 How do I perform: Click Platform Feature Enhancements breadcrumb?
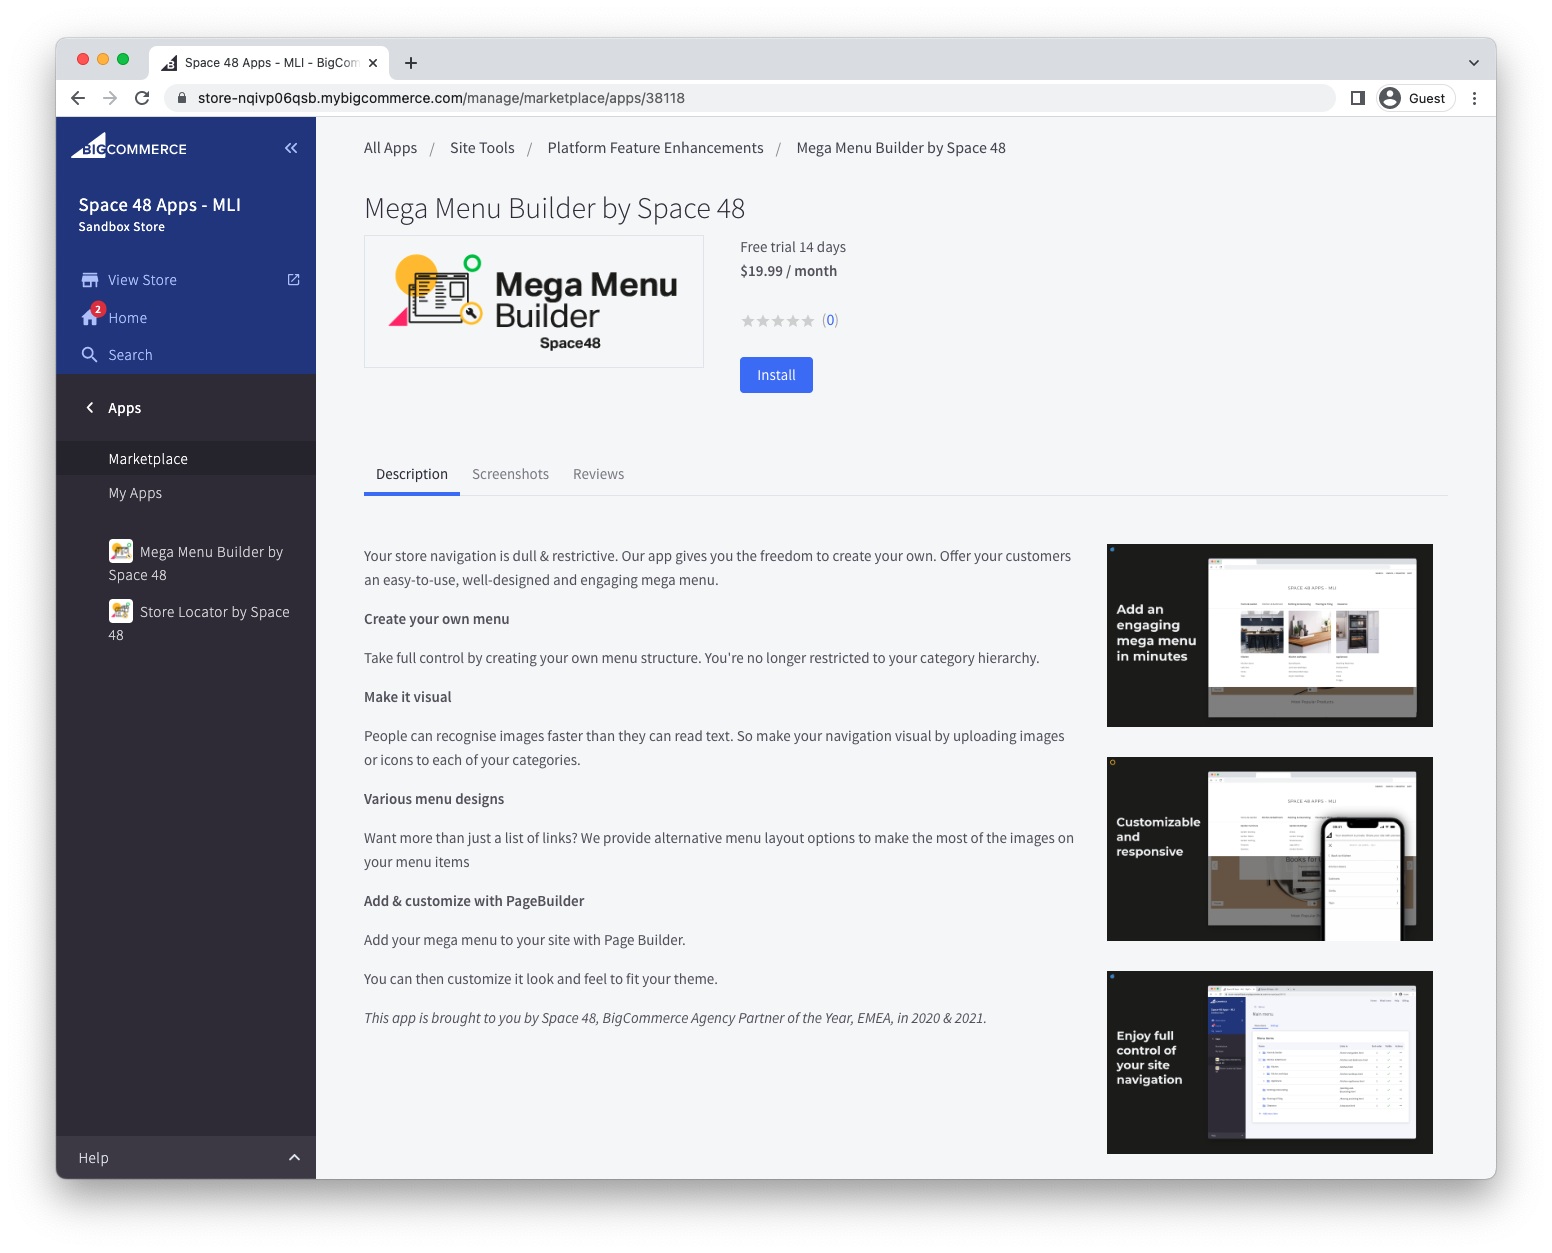point(655,148)
